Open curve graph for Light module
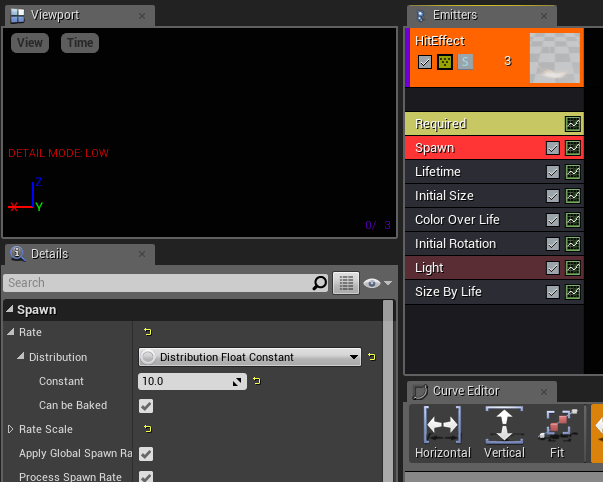 (x=573, y=268)
